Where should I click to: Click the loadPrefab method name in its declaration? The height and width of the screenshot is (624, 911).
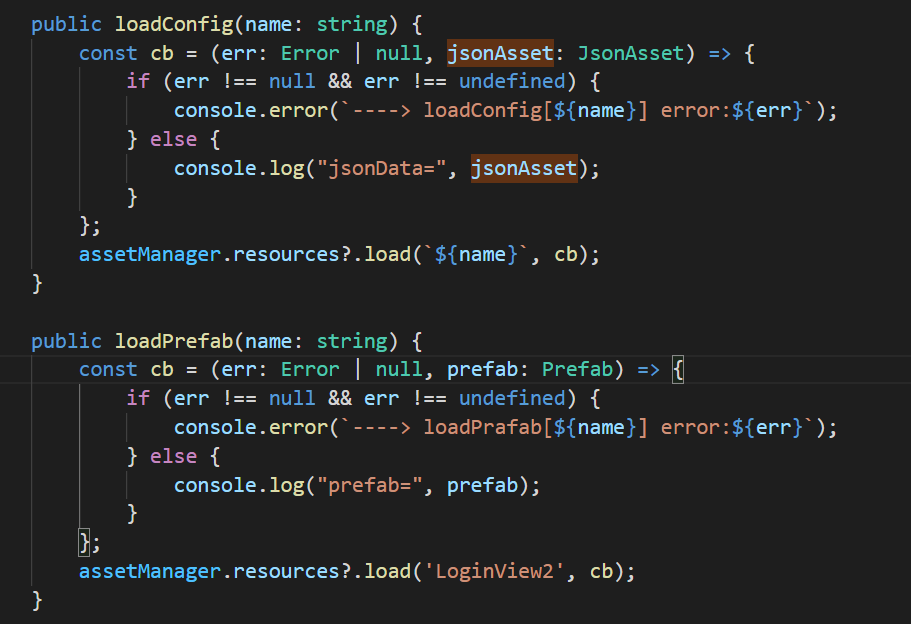point(174,341)
